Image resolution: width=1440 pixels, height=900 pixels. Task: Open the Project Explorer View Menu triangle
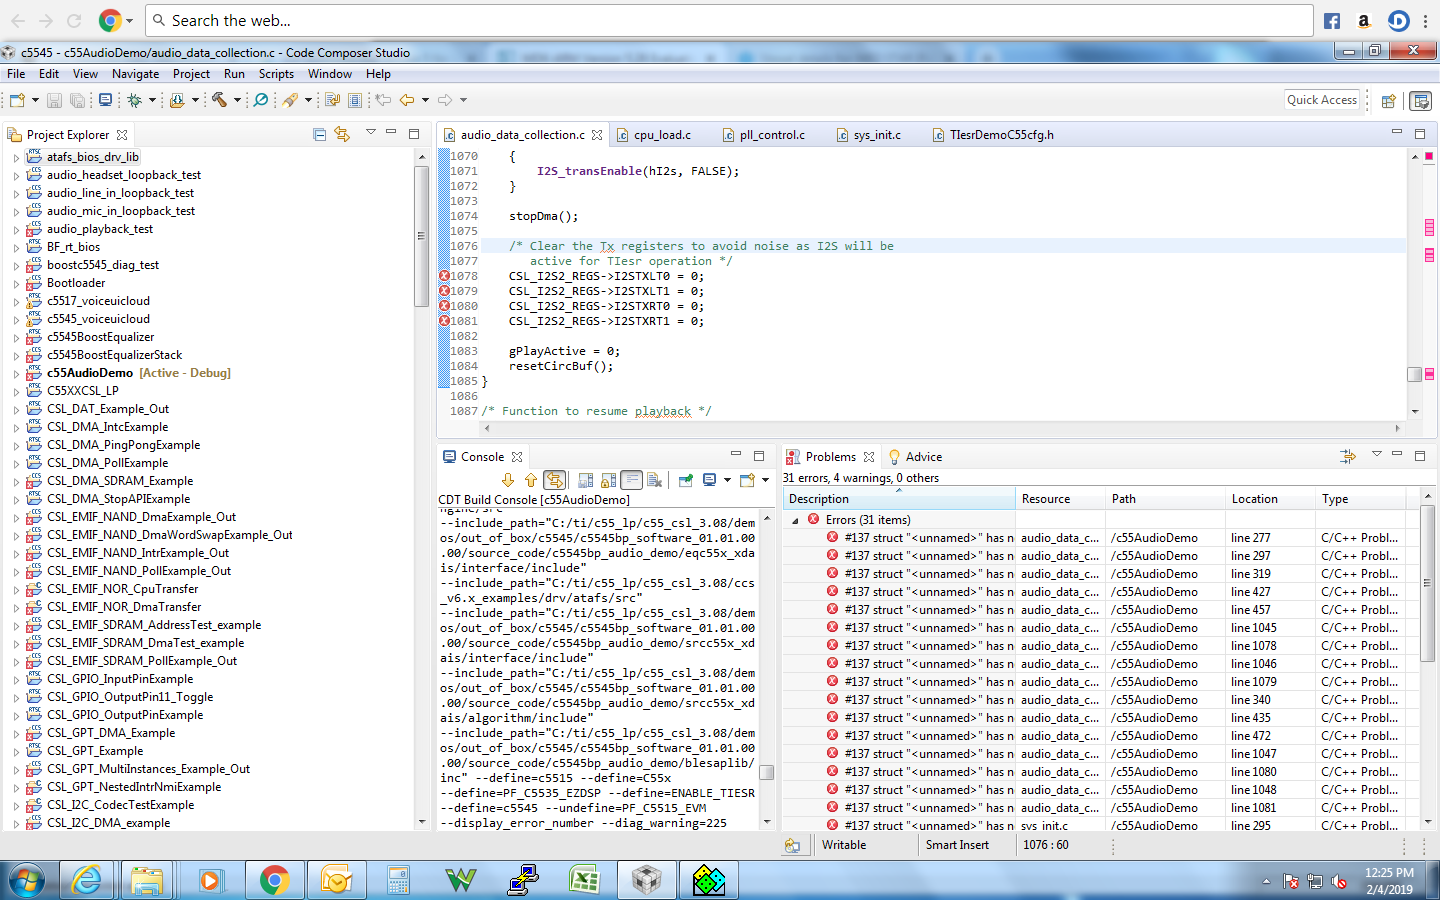click(370, 132)
